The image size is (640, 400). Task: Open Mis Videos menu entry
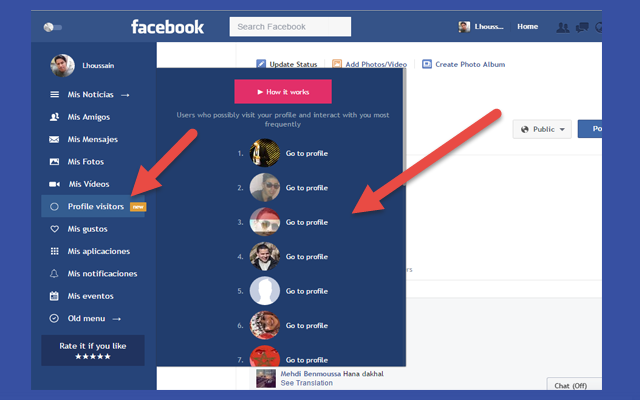click(89, 184)
